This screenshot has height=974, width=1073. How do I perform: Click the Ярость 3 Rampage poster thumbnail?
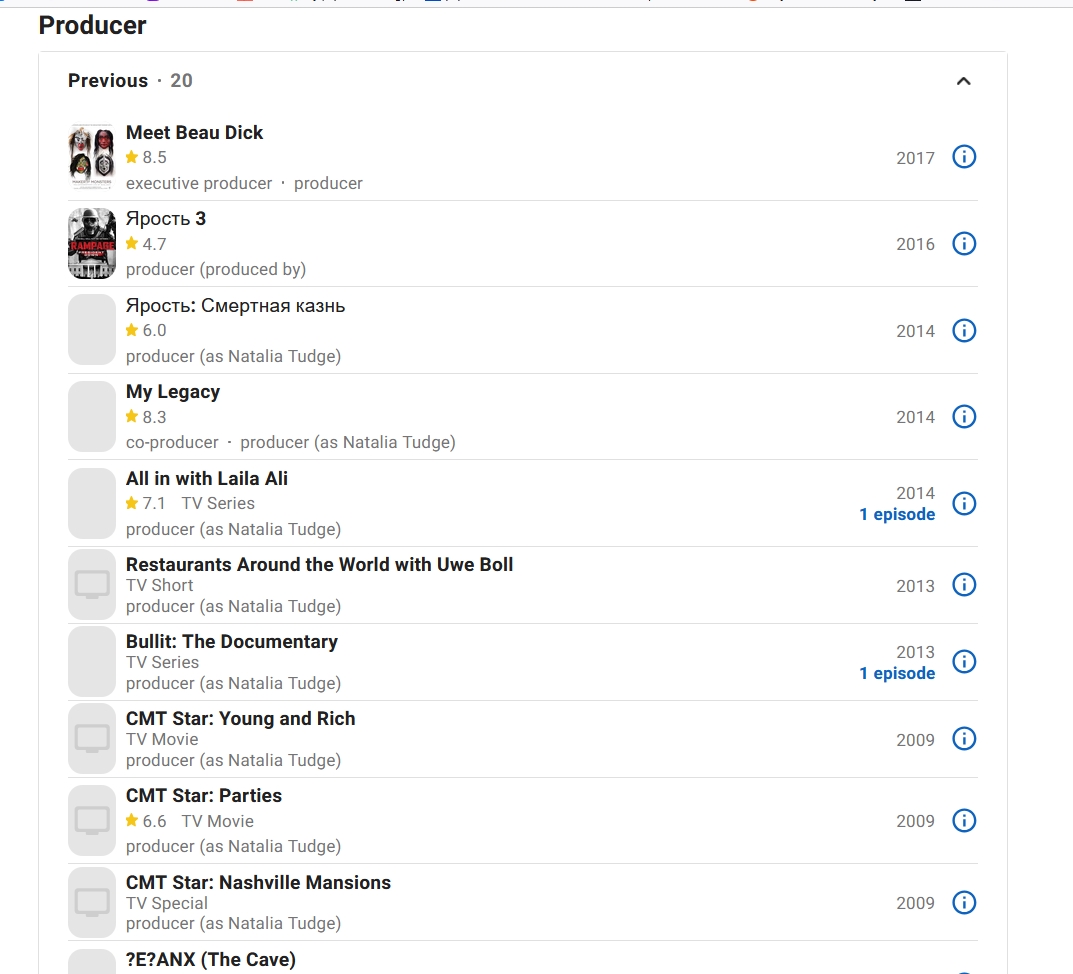click(x=92, y=244)
